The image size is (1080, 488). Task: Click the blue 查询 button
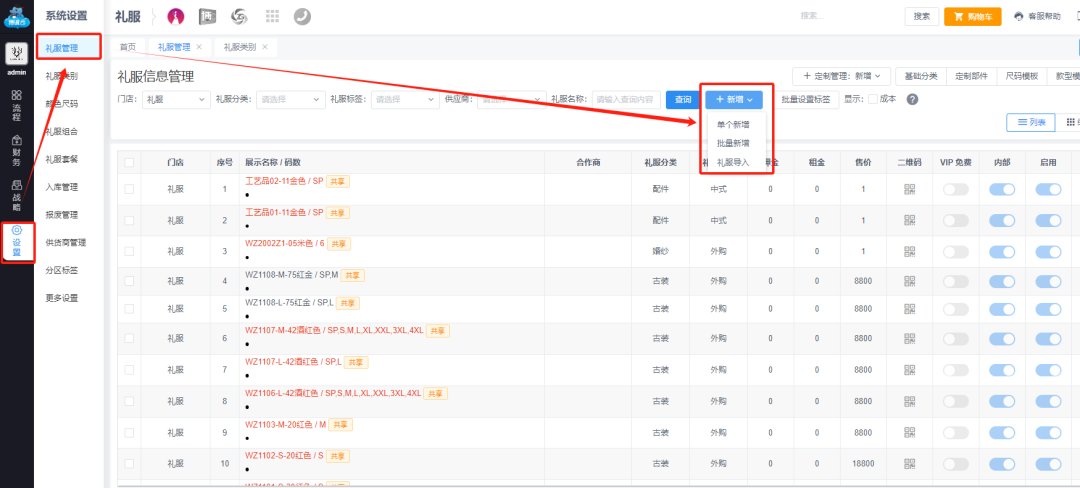click(683, 100)
